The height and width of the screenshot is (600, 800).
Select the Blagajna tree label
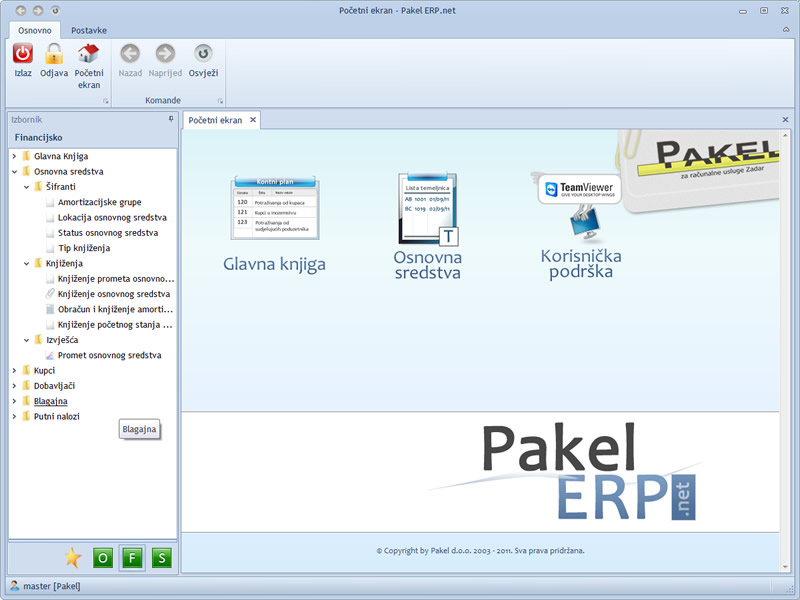click(51, 401)
